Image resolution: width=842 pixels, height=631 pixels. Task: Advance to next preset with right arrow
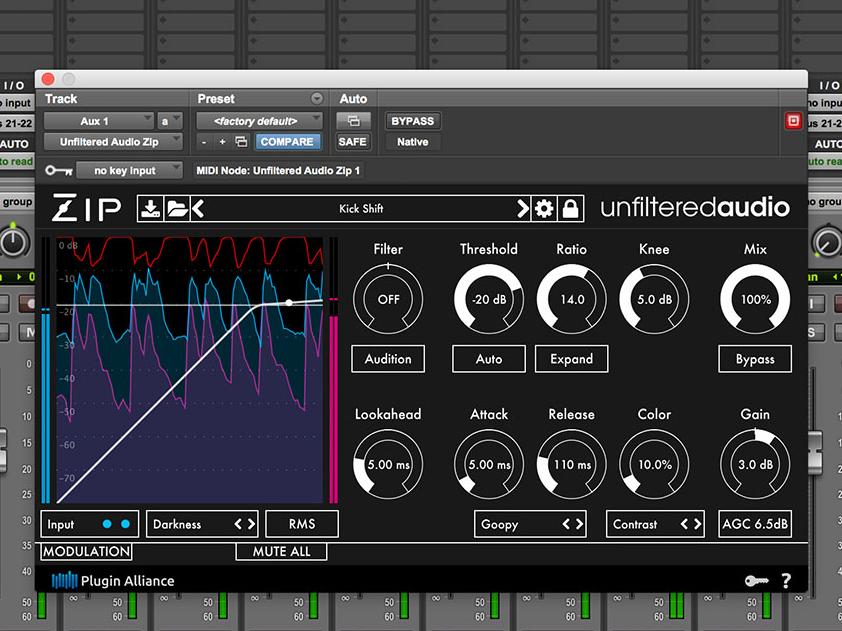pos(522,208)
